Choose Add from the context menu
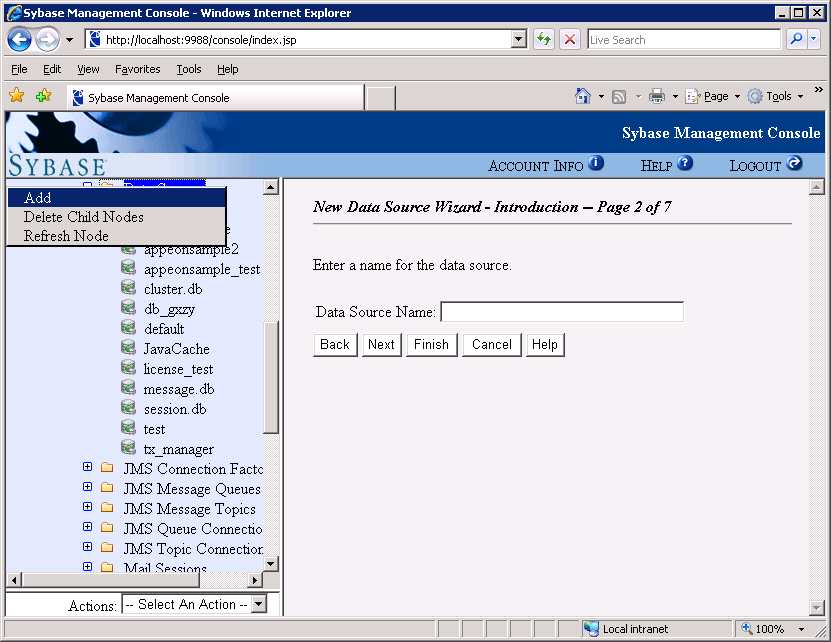Viewport: 831px width, 642px height. tap(117, 197)
